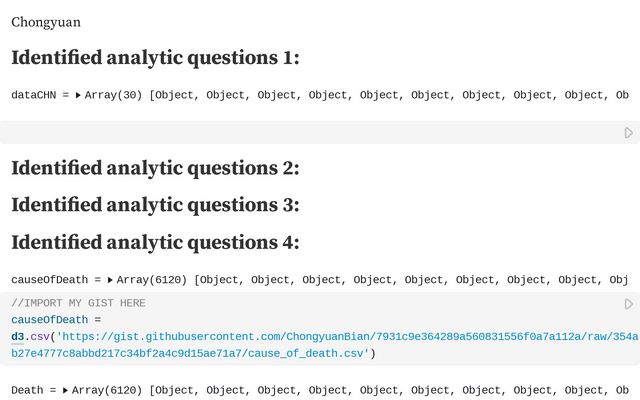Click the dataCHN variable name

pyautogui.click(x=36, y=95)
